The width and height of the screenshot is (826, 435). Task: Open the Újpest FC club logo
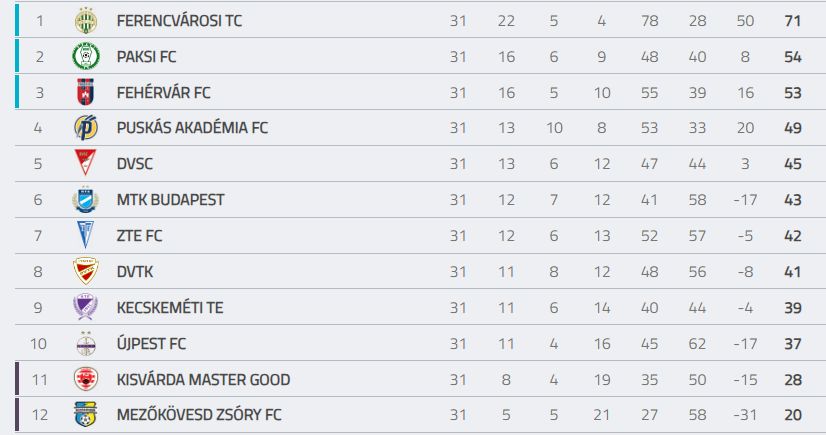tap(85, 343)
